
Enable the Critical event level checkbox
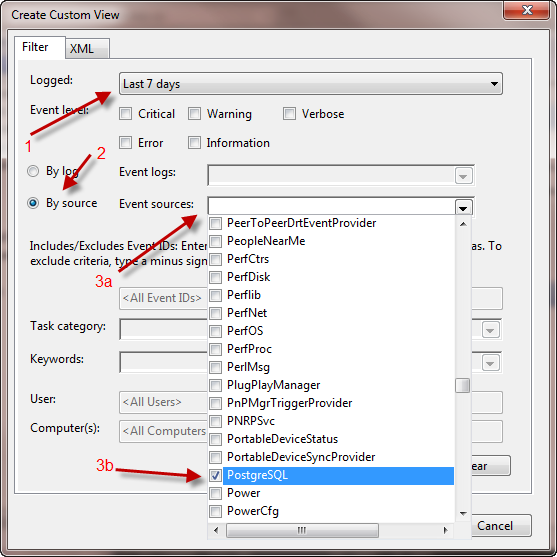(x=125, y=114)
